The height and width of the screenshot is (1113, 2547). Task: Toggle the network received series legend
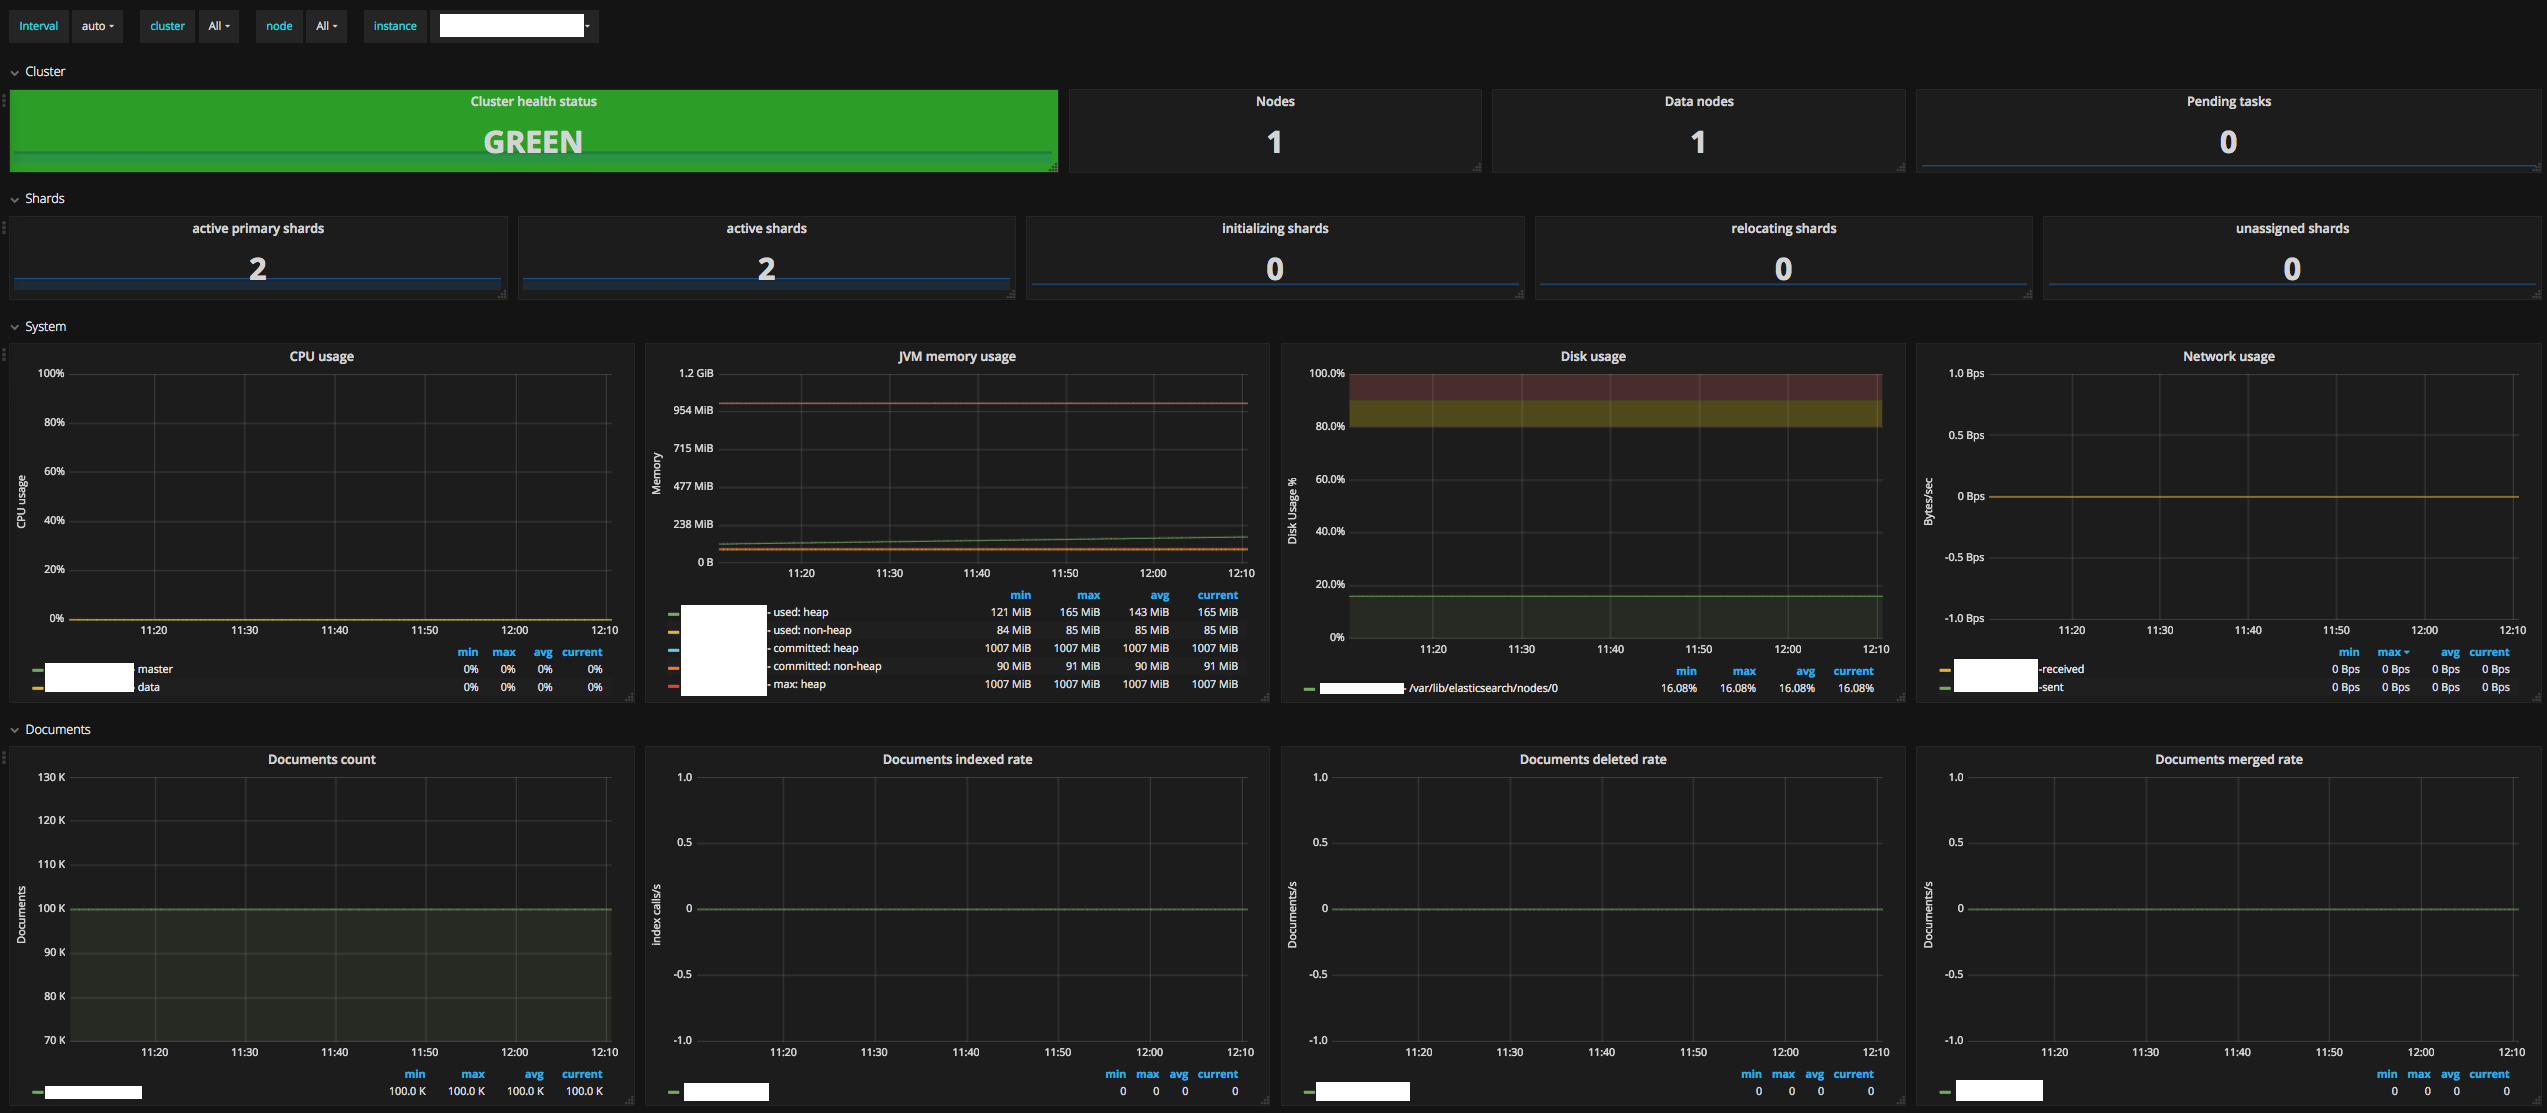pos(2062,670)
